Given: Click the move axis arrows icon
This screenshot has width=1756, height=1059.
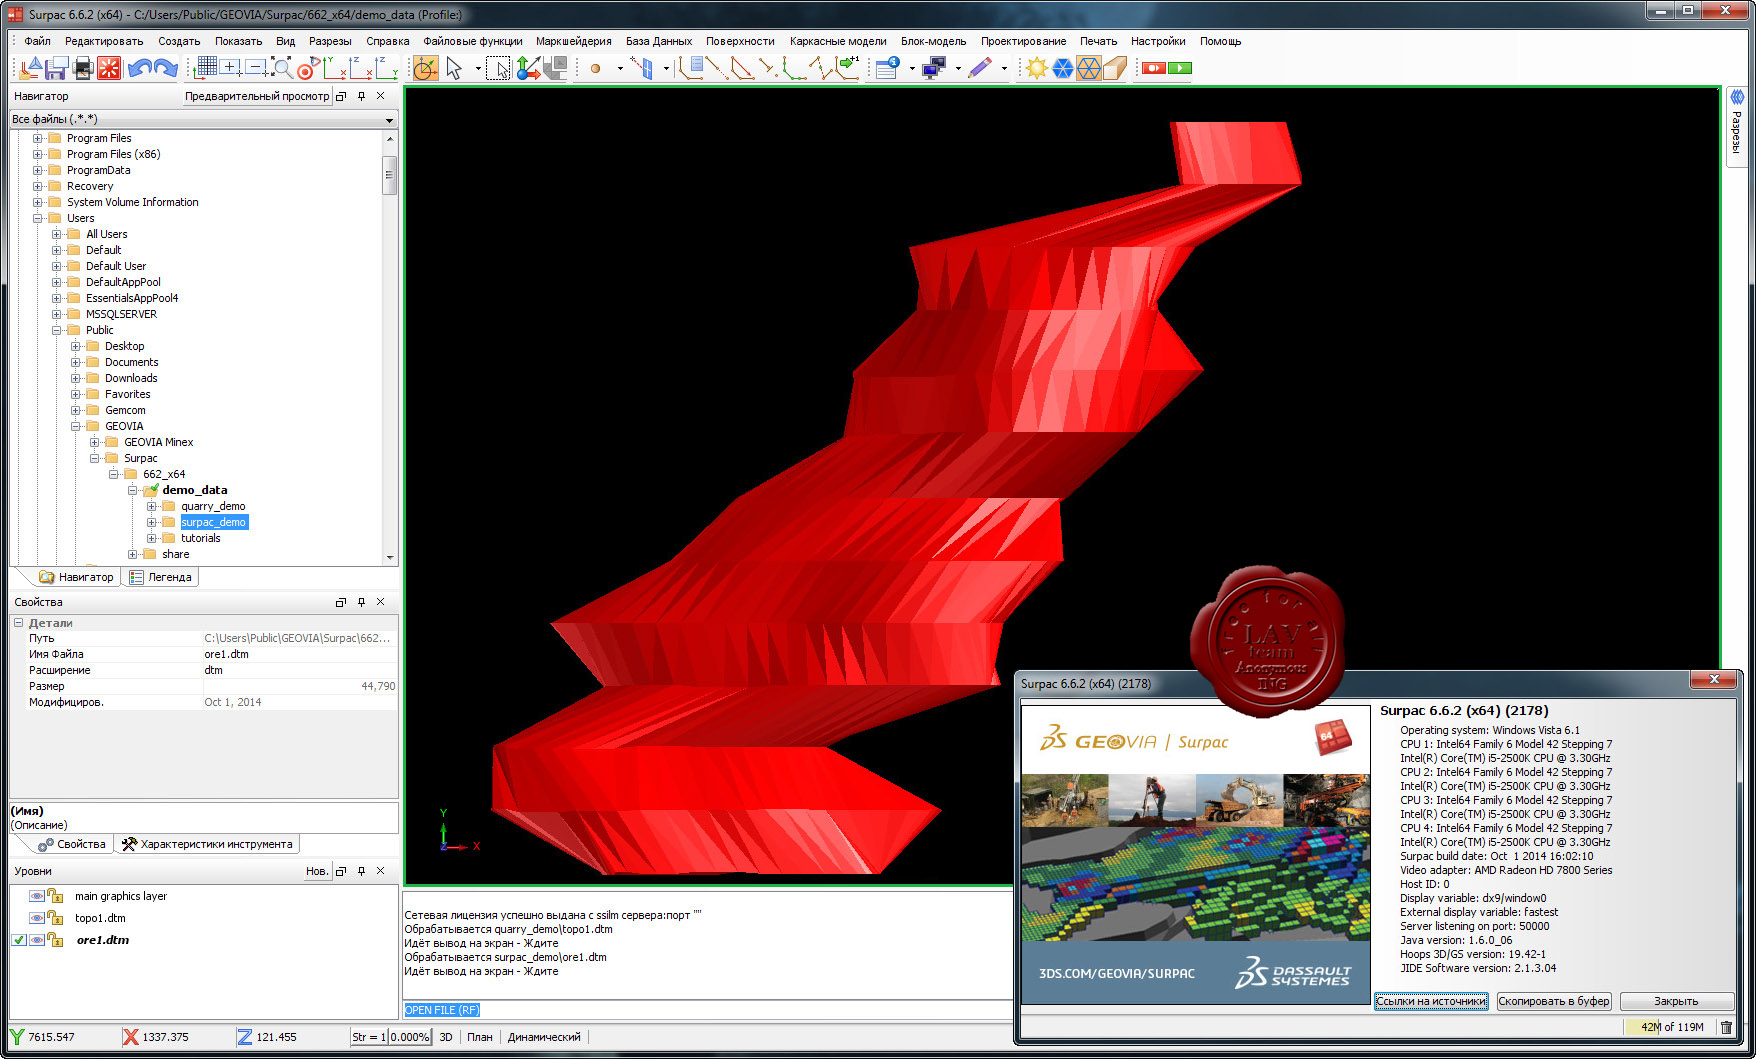Looking at the screenshot, I should click(x=528, y=68).
